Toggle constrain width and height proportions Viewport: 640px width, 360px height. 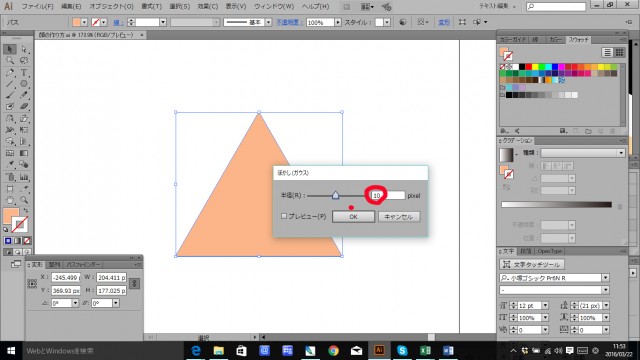click(134, 284)
